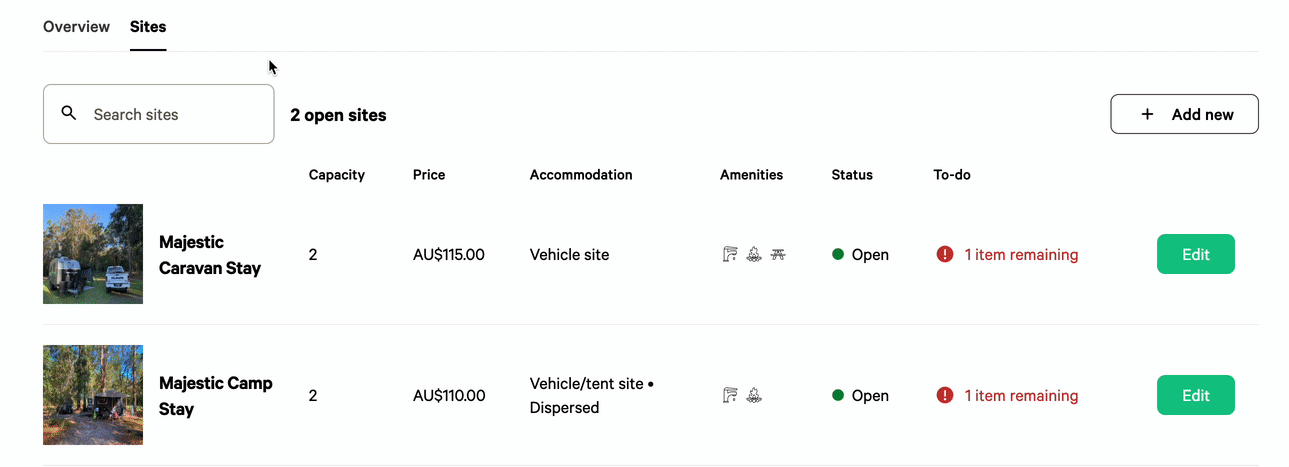The image size is (1289, 467).
Task: Open Caravan Stay's 1 item remaining link
Action: (1021, 254)
